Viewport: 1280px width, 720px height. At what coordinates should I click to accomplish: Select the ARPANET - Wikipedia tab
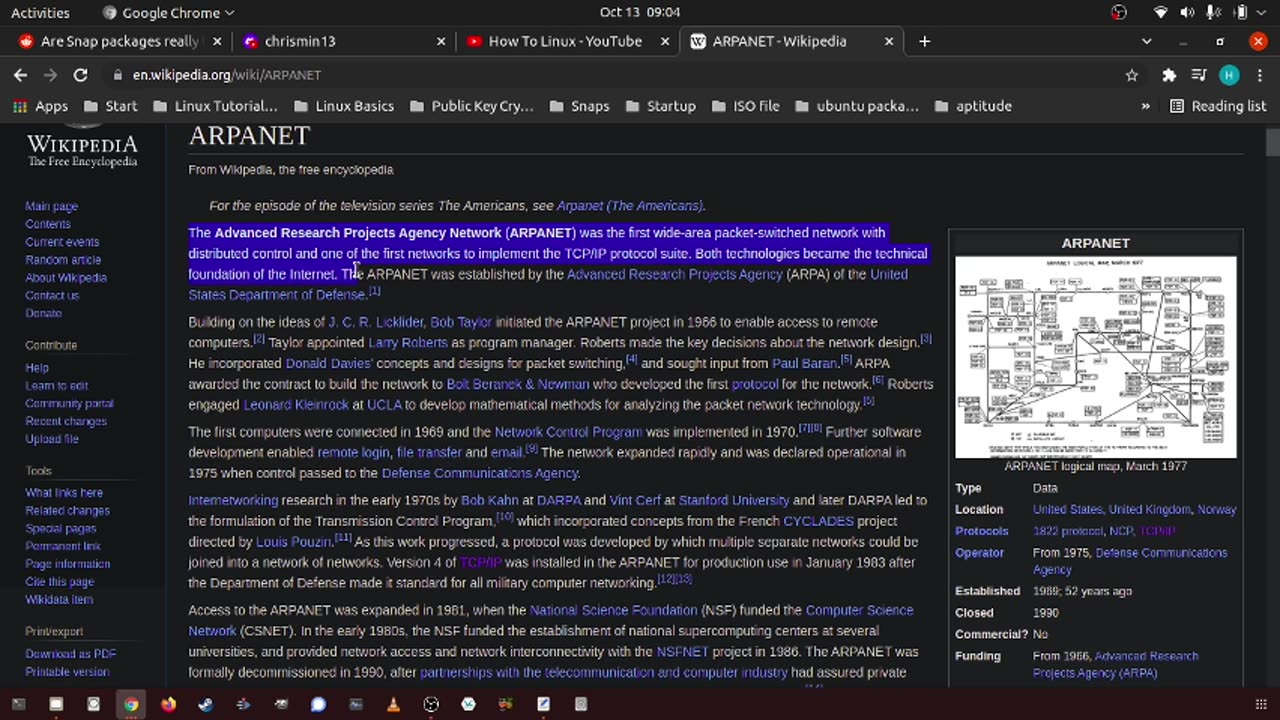[x=791, y=41]
